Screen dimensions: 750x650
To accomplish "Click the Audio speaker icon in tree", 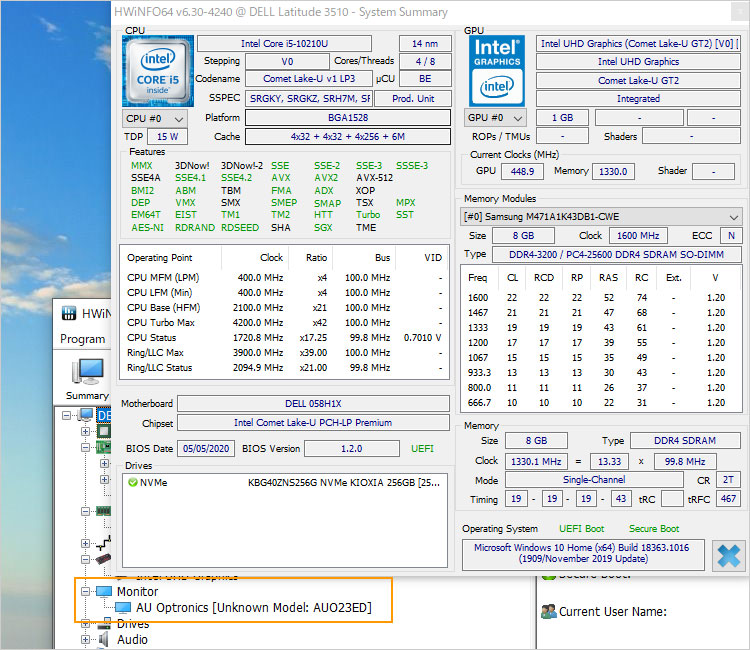I will click(x=103, y=639).
